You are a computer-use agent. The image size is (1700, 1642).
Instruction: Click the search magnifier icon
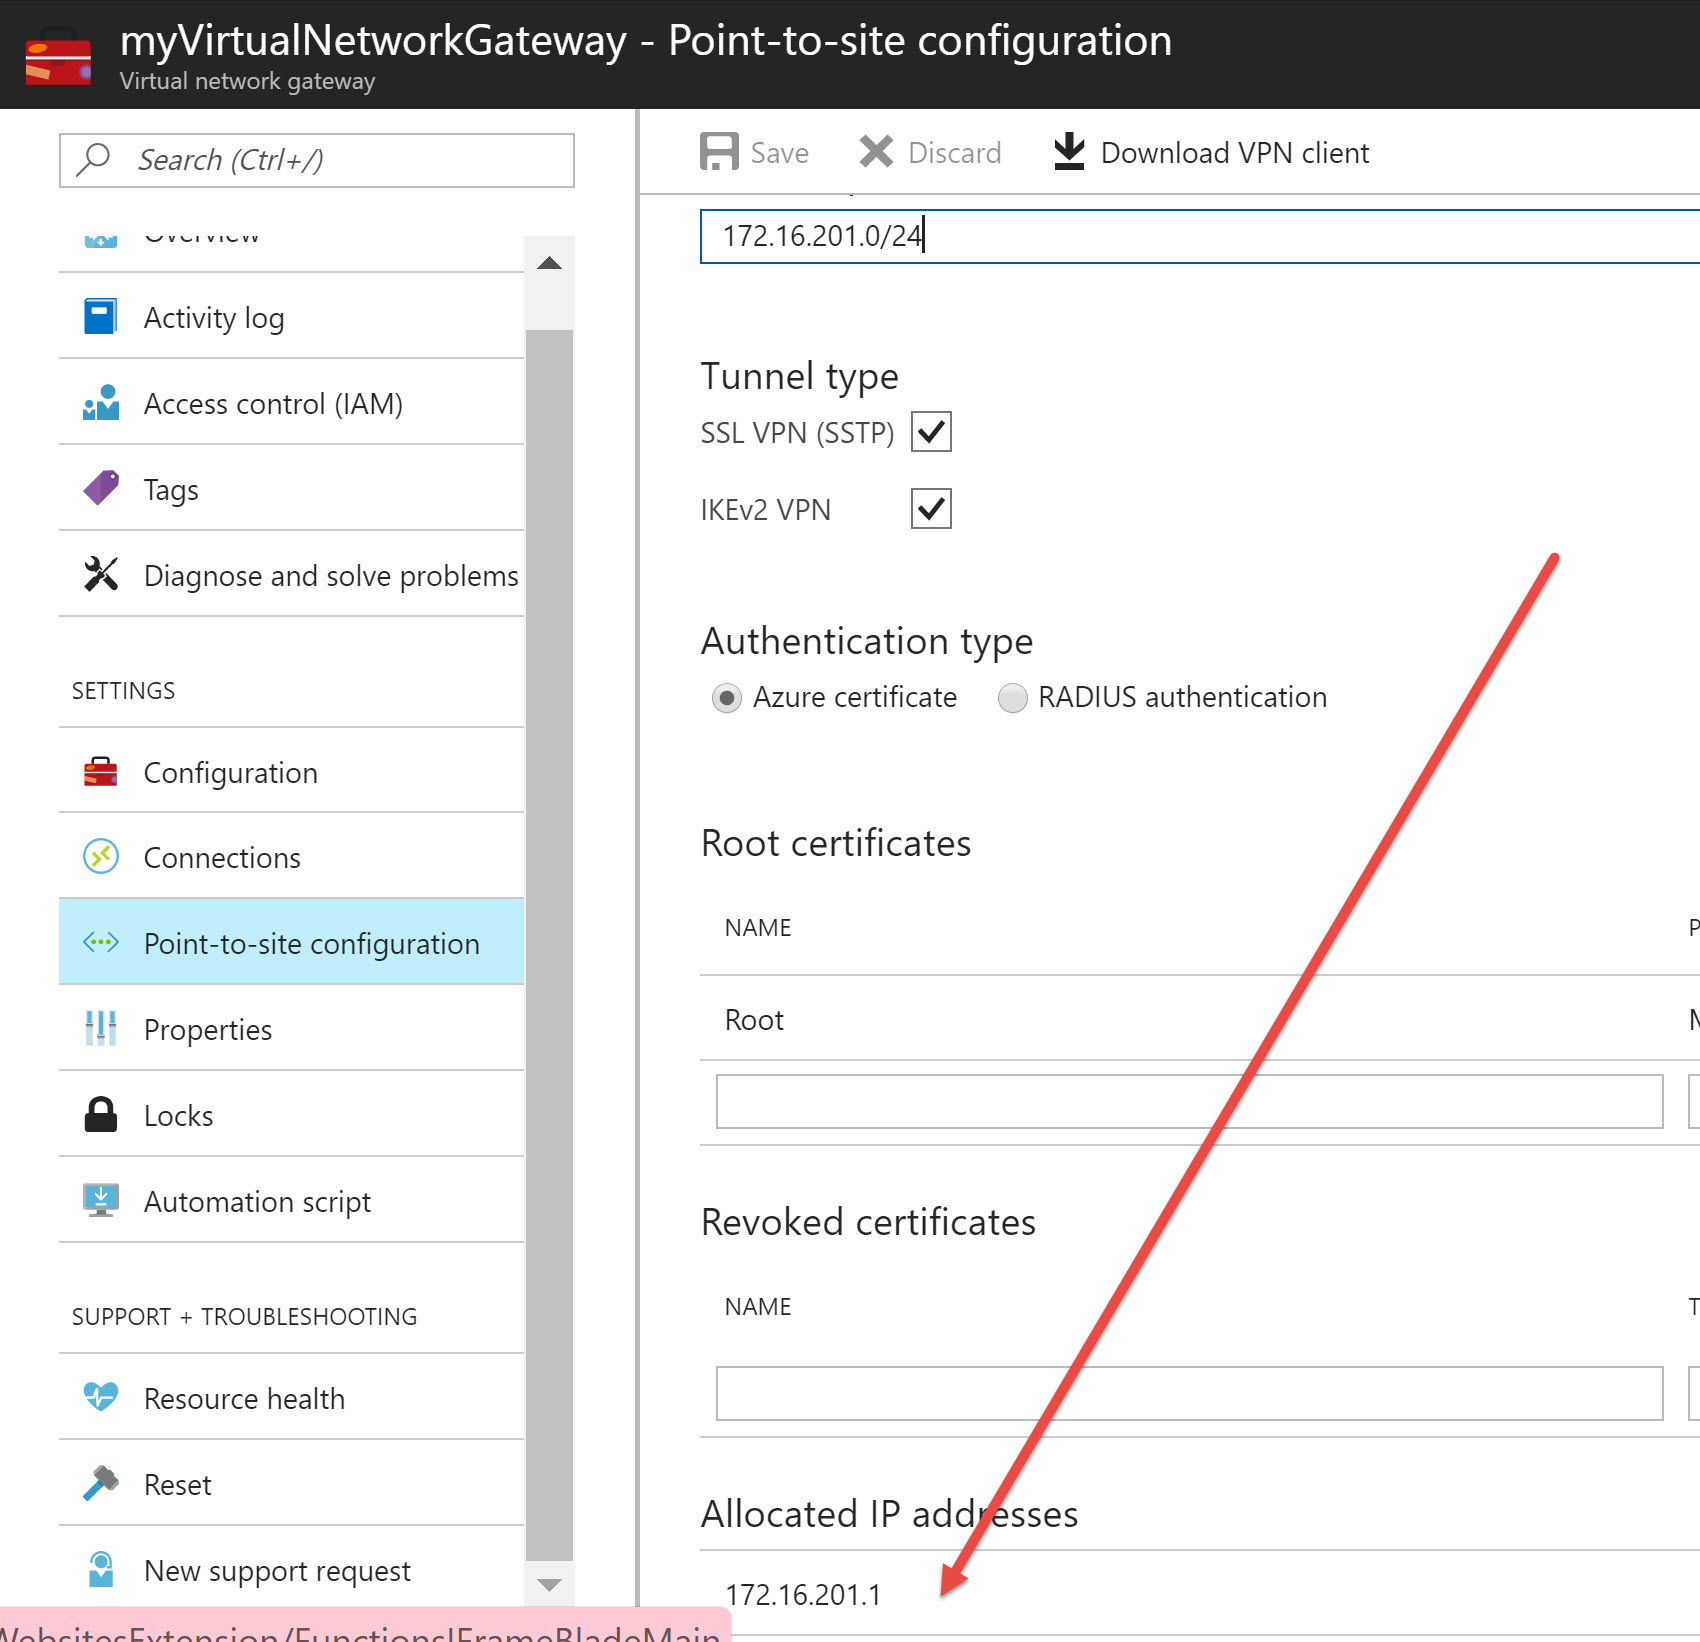pos(93,159)
